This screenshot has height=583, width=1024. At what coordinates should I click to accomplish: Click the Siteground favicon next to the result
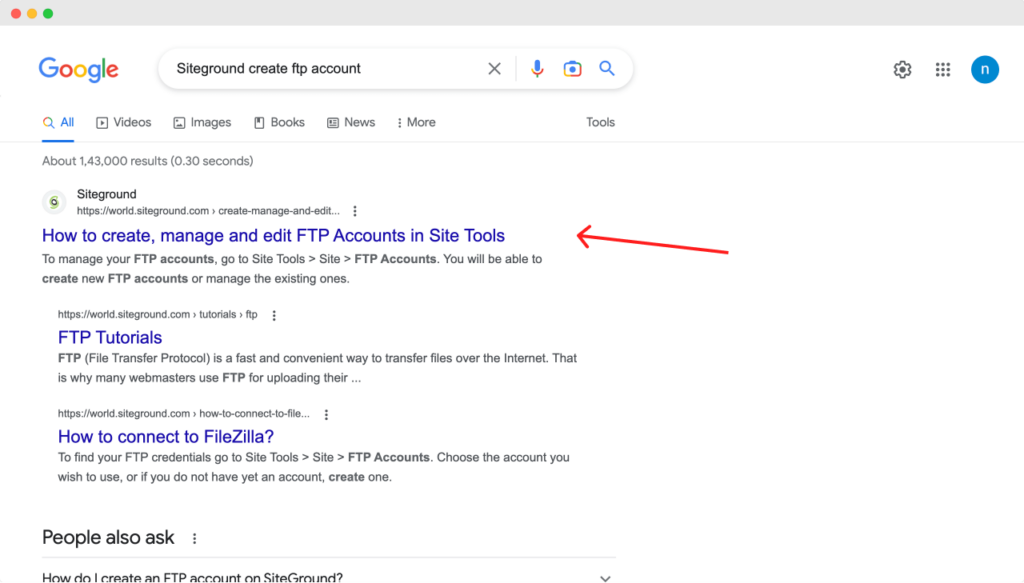(54, 201)
